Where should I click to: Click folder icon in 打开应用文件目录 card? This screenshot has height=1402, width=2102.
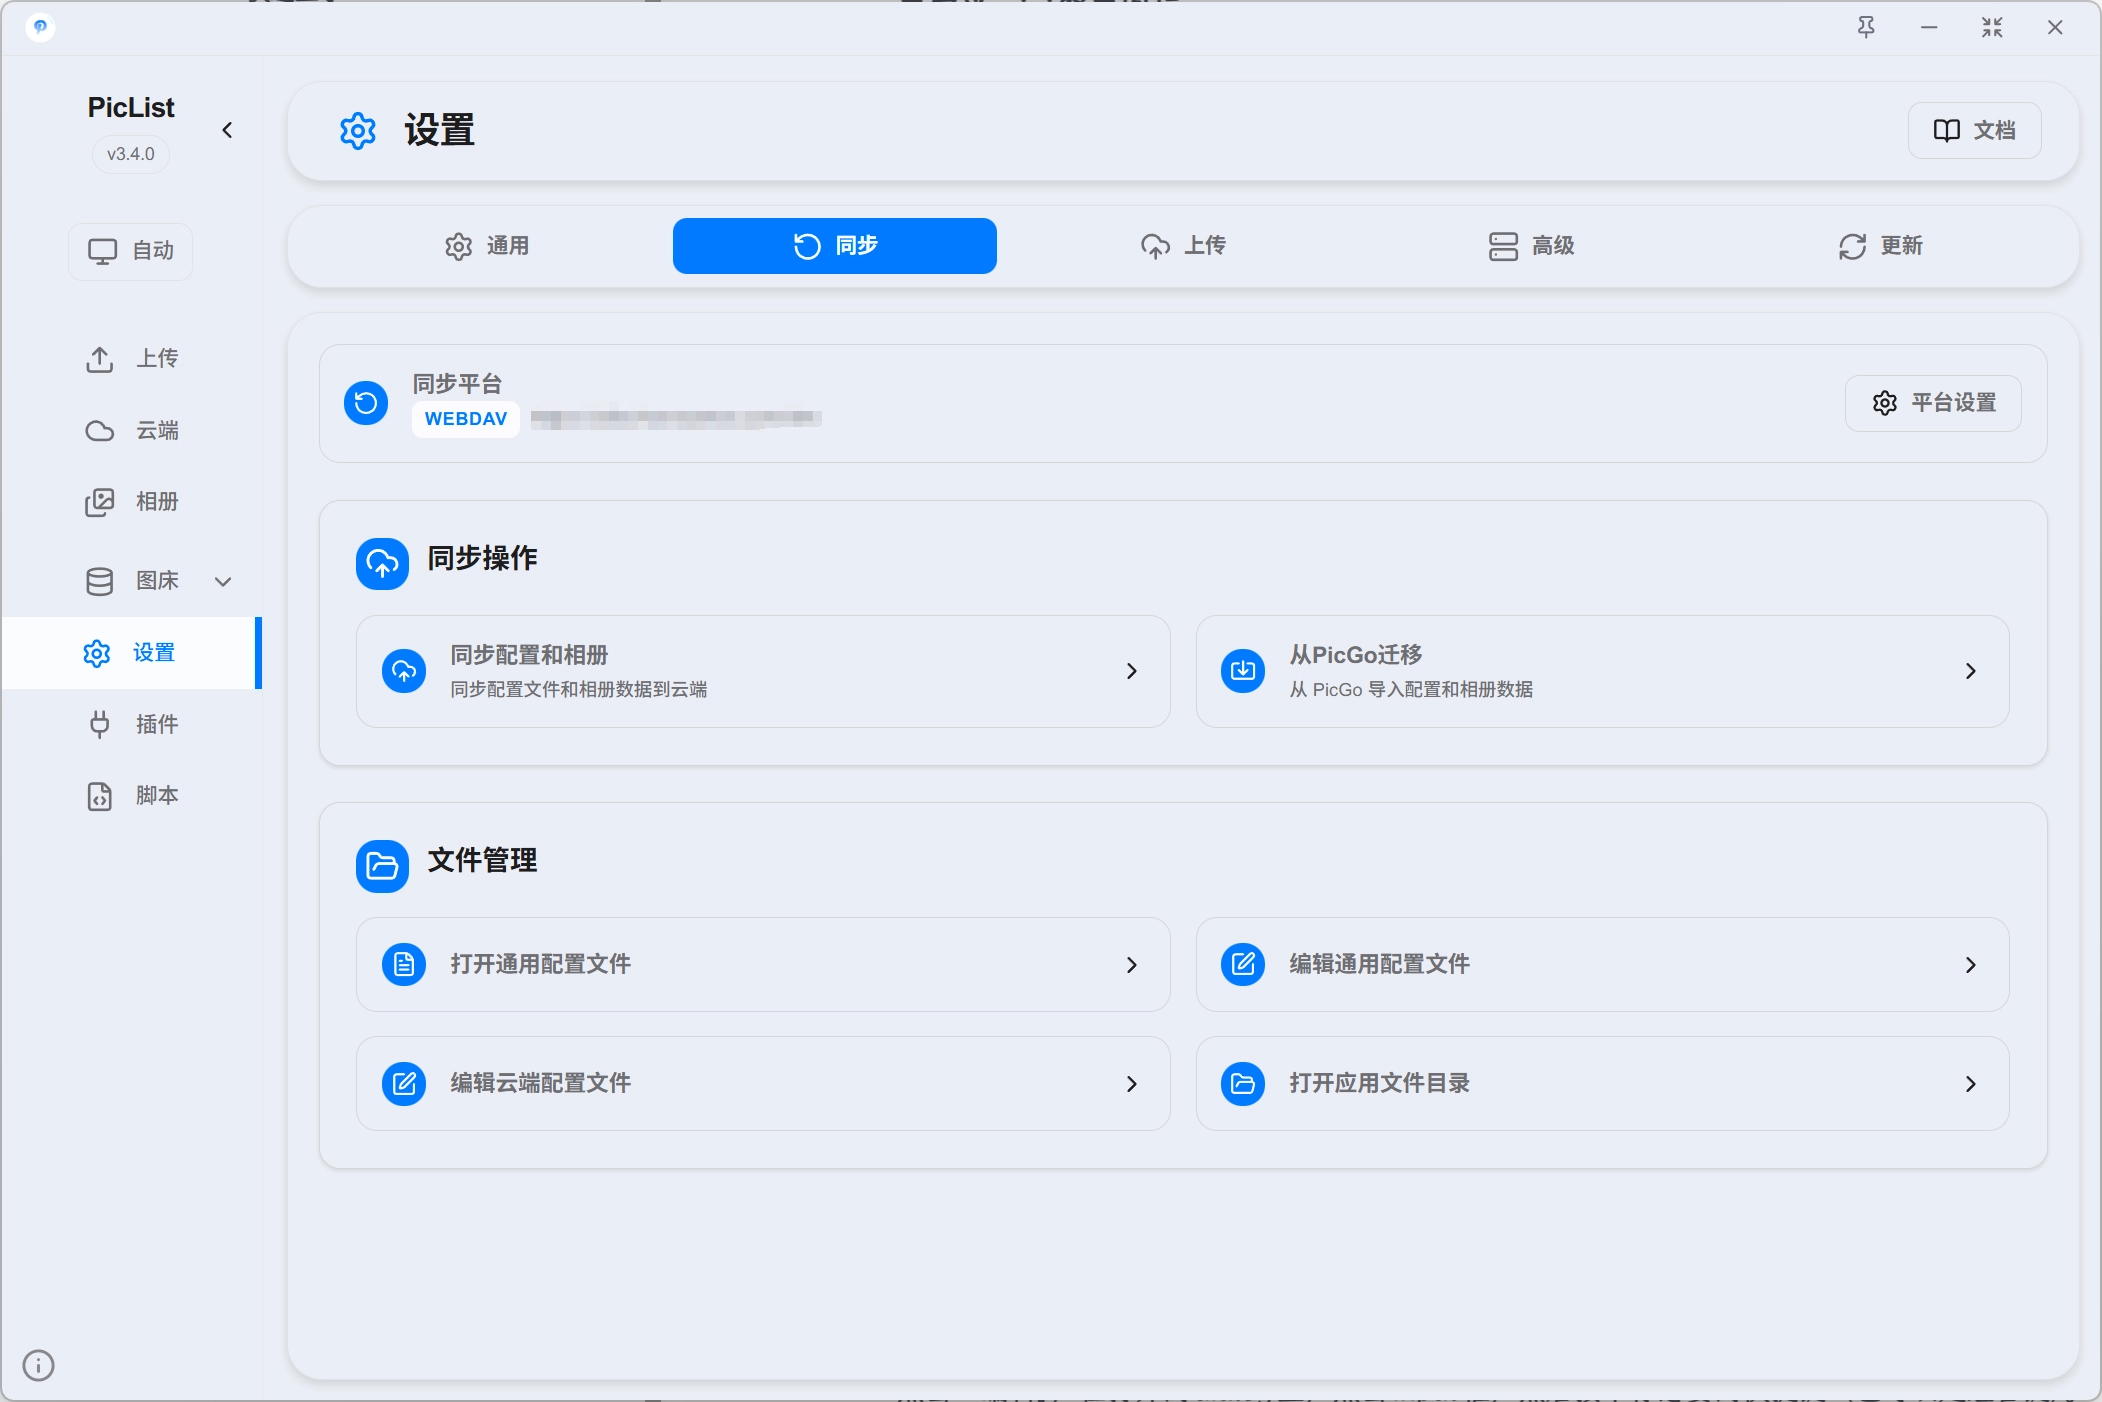tap(1243, 1083)
